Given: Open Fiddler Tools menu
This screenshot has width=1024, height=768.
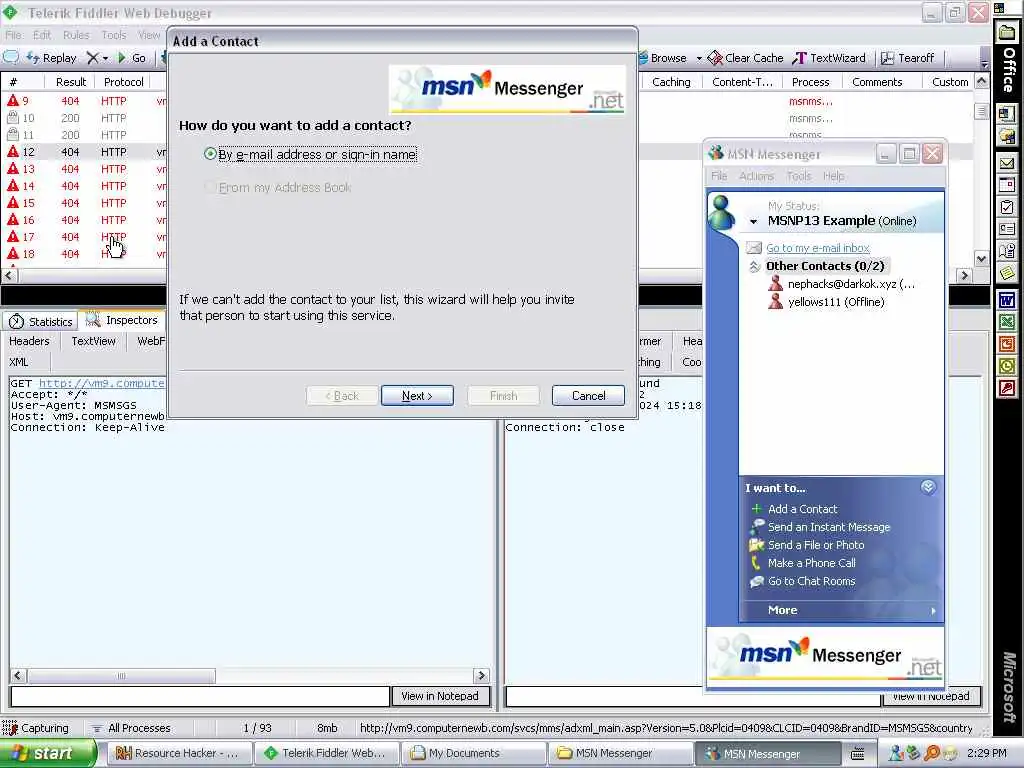Looking at the screenshot, I should (113, 35).
